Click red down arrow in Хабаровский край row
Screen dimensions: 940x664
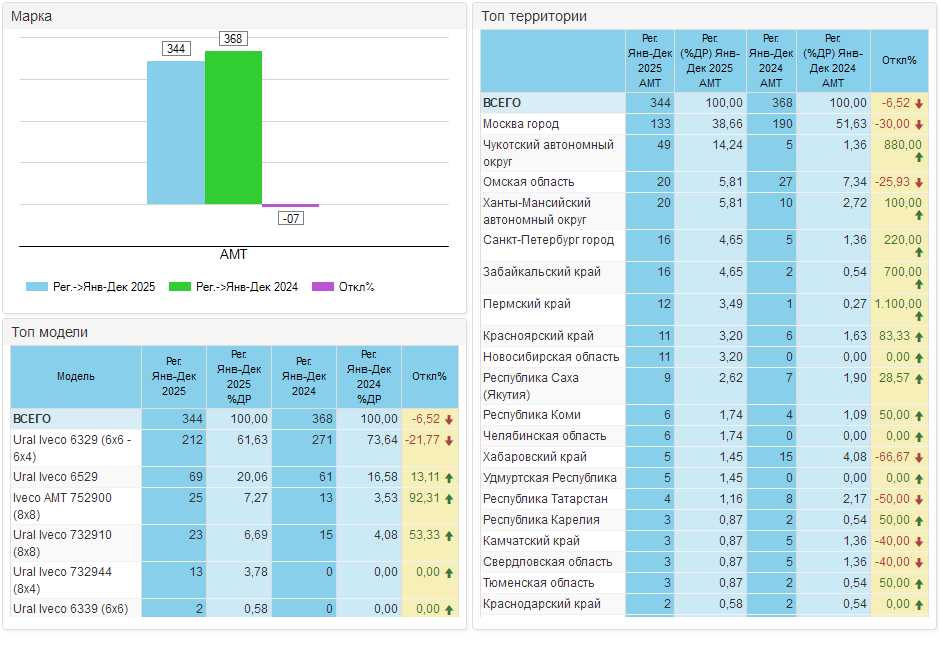919,457
